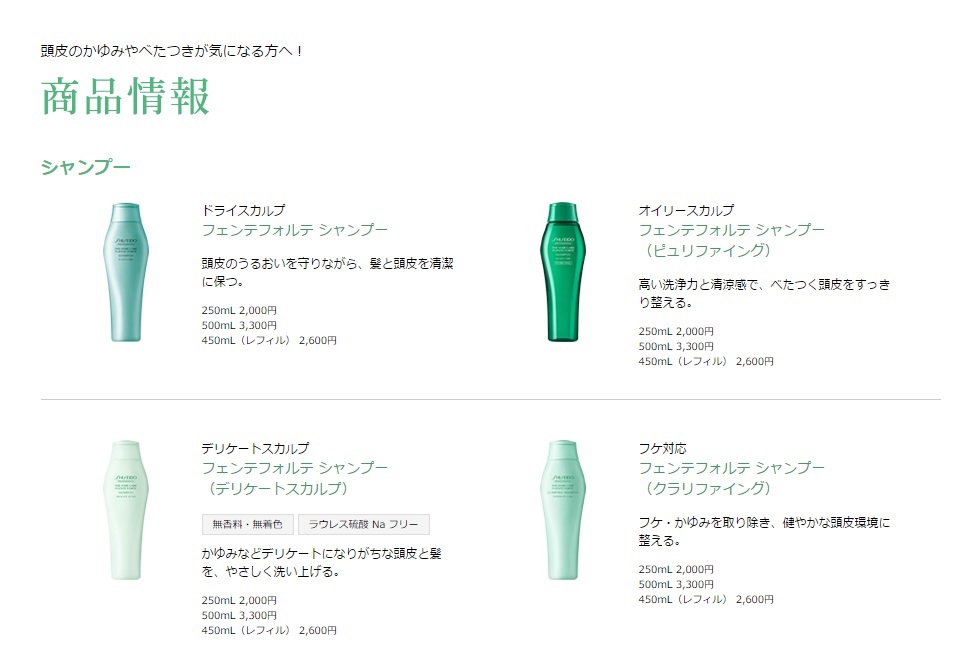This screenshot has height=665, width=979.
Task: Click the dark green Purifying shampoo bottle image
Action: pyautogui.click(x=563, y=272)
